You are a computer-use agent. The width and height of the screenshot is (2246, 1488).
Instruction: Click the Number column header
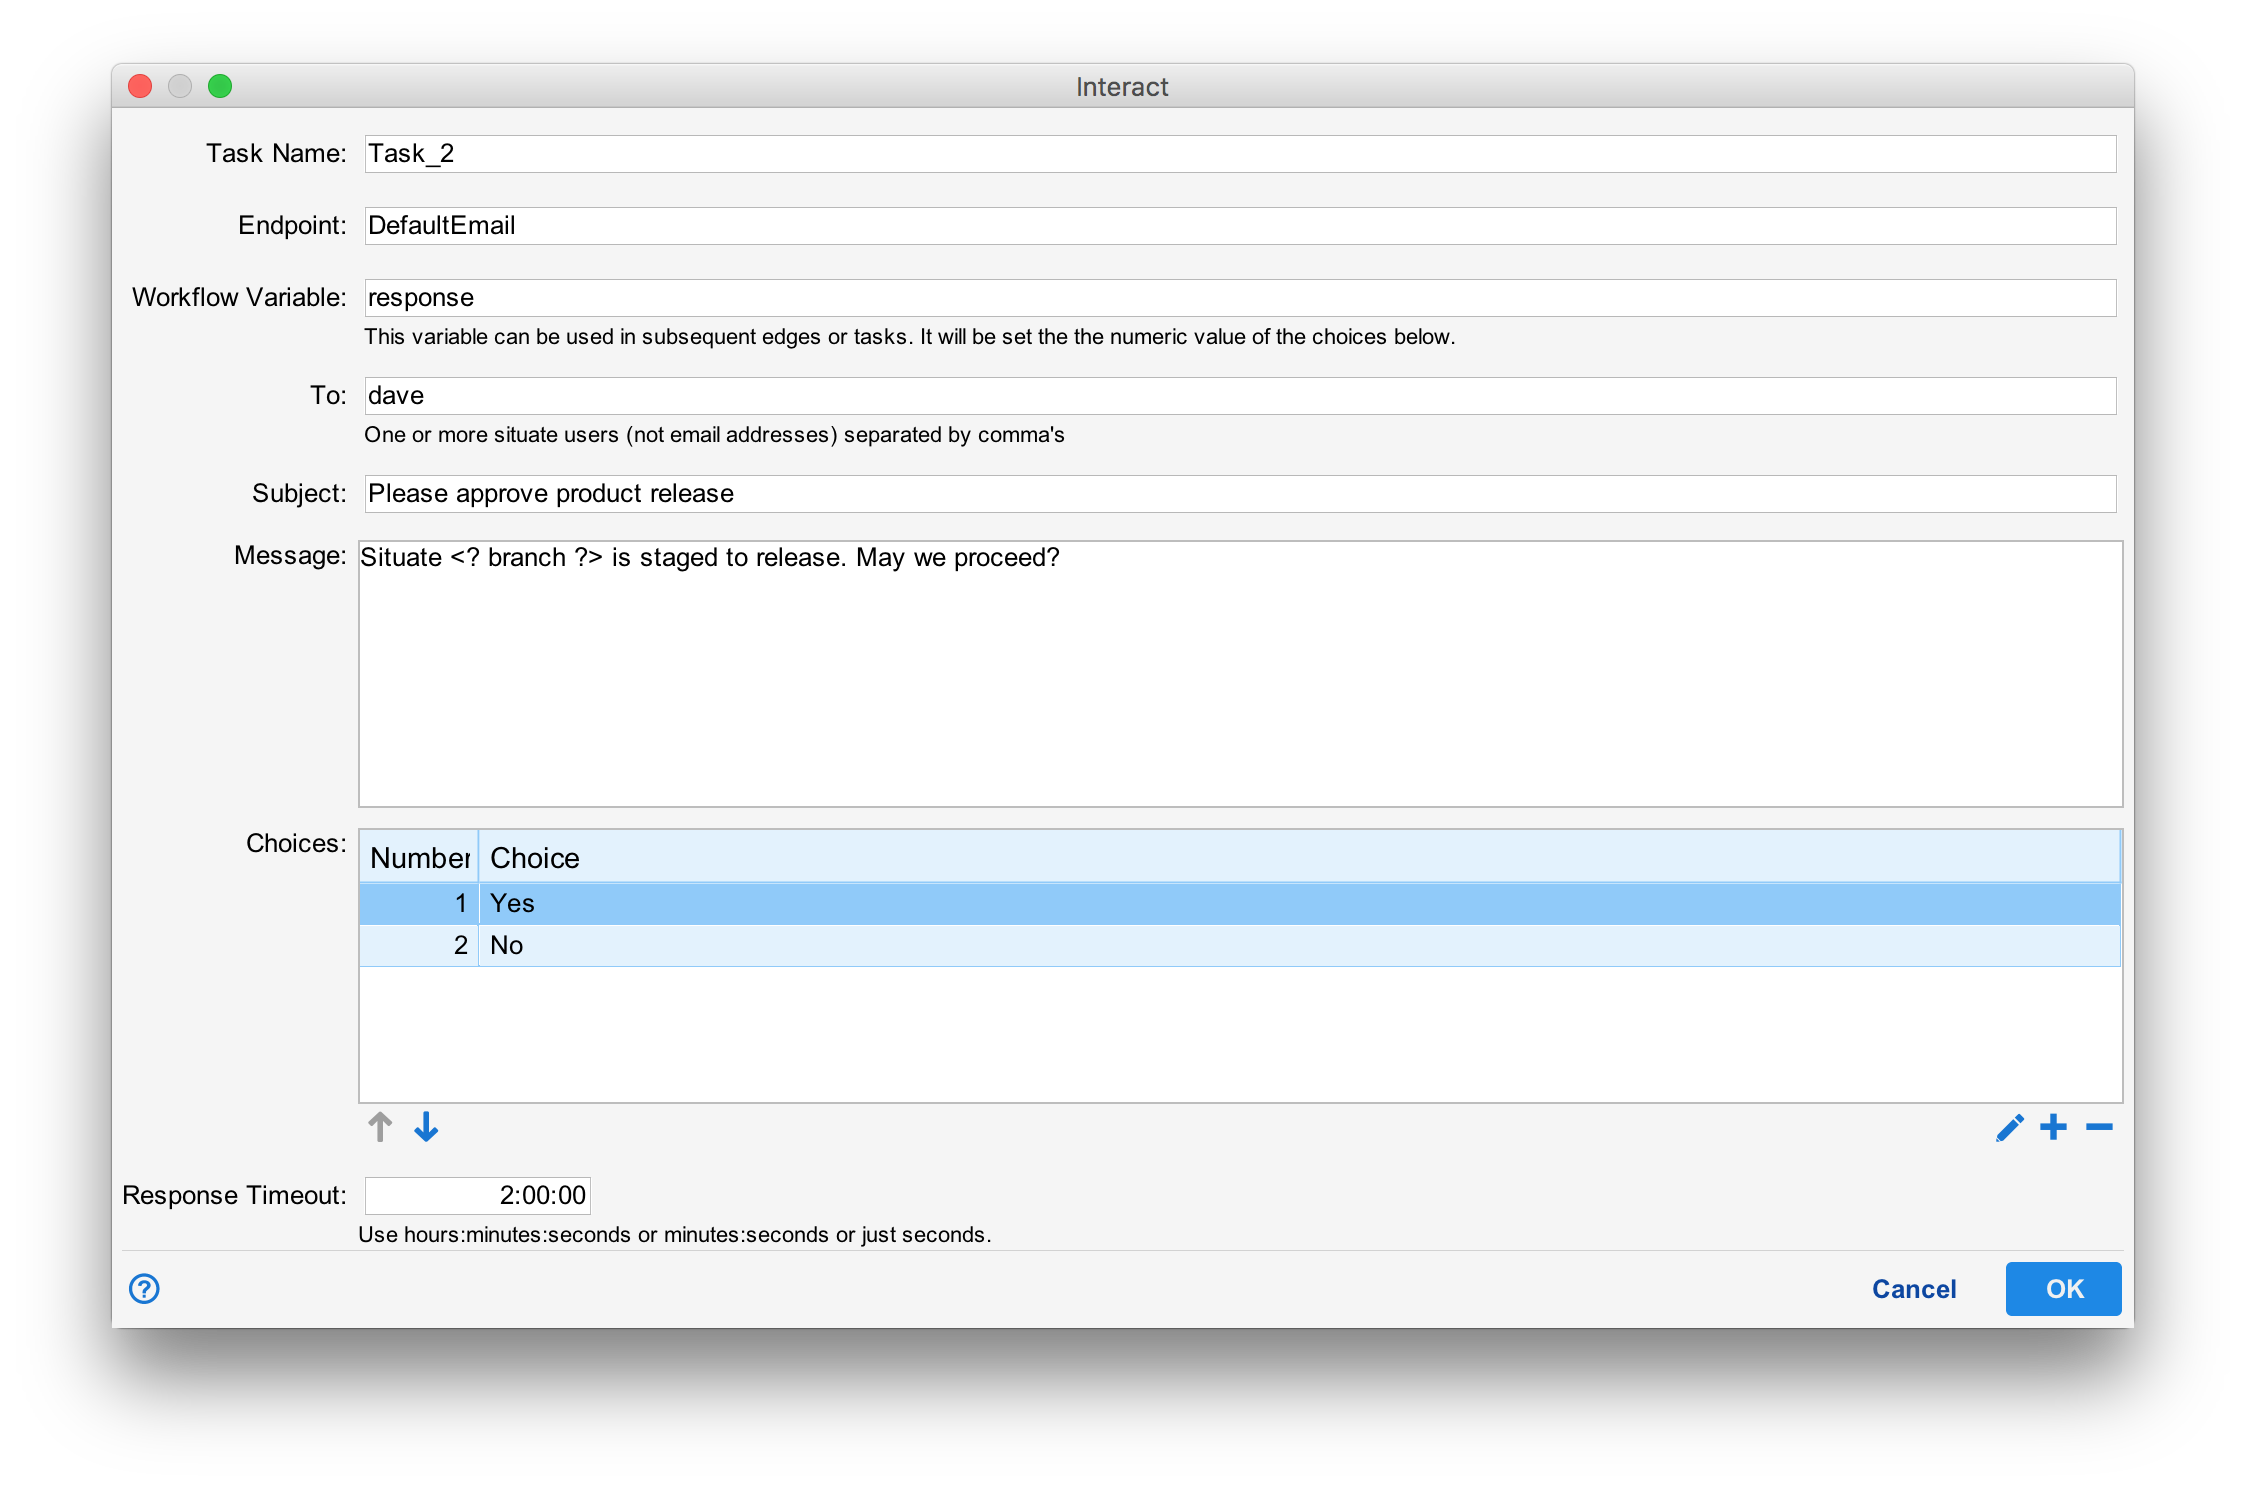(x=419, y=857)
